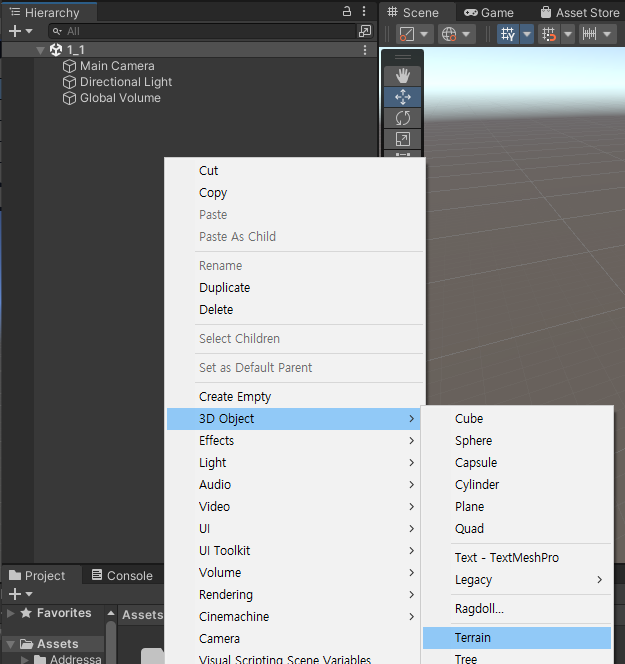Open the grid snapping dropdown arrow
Image resolution: width=625 pixels, height=664 pixels.
568,34
